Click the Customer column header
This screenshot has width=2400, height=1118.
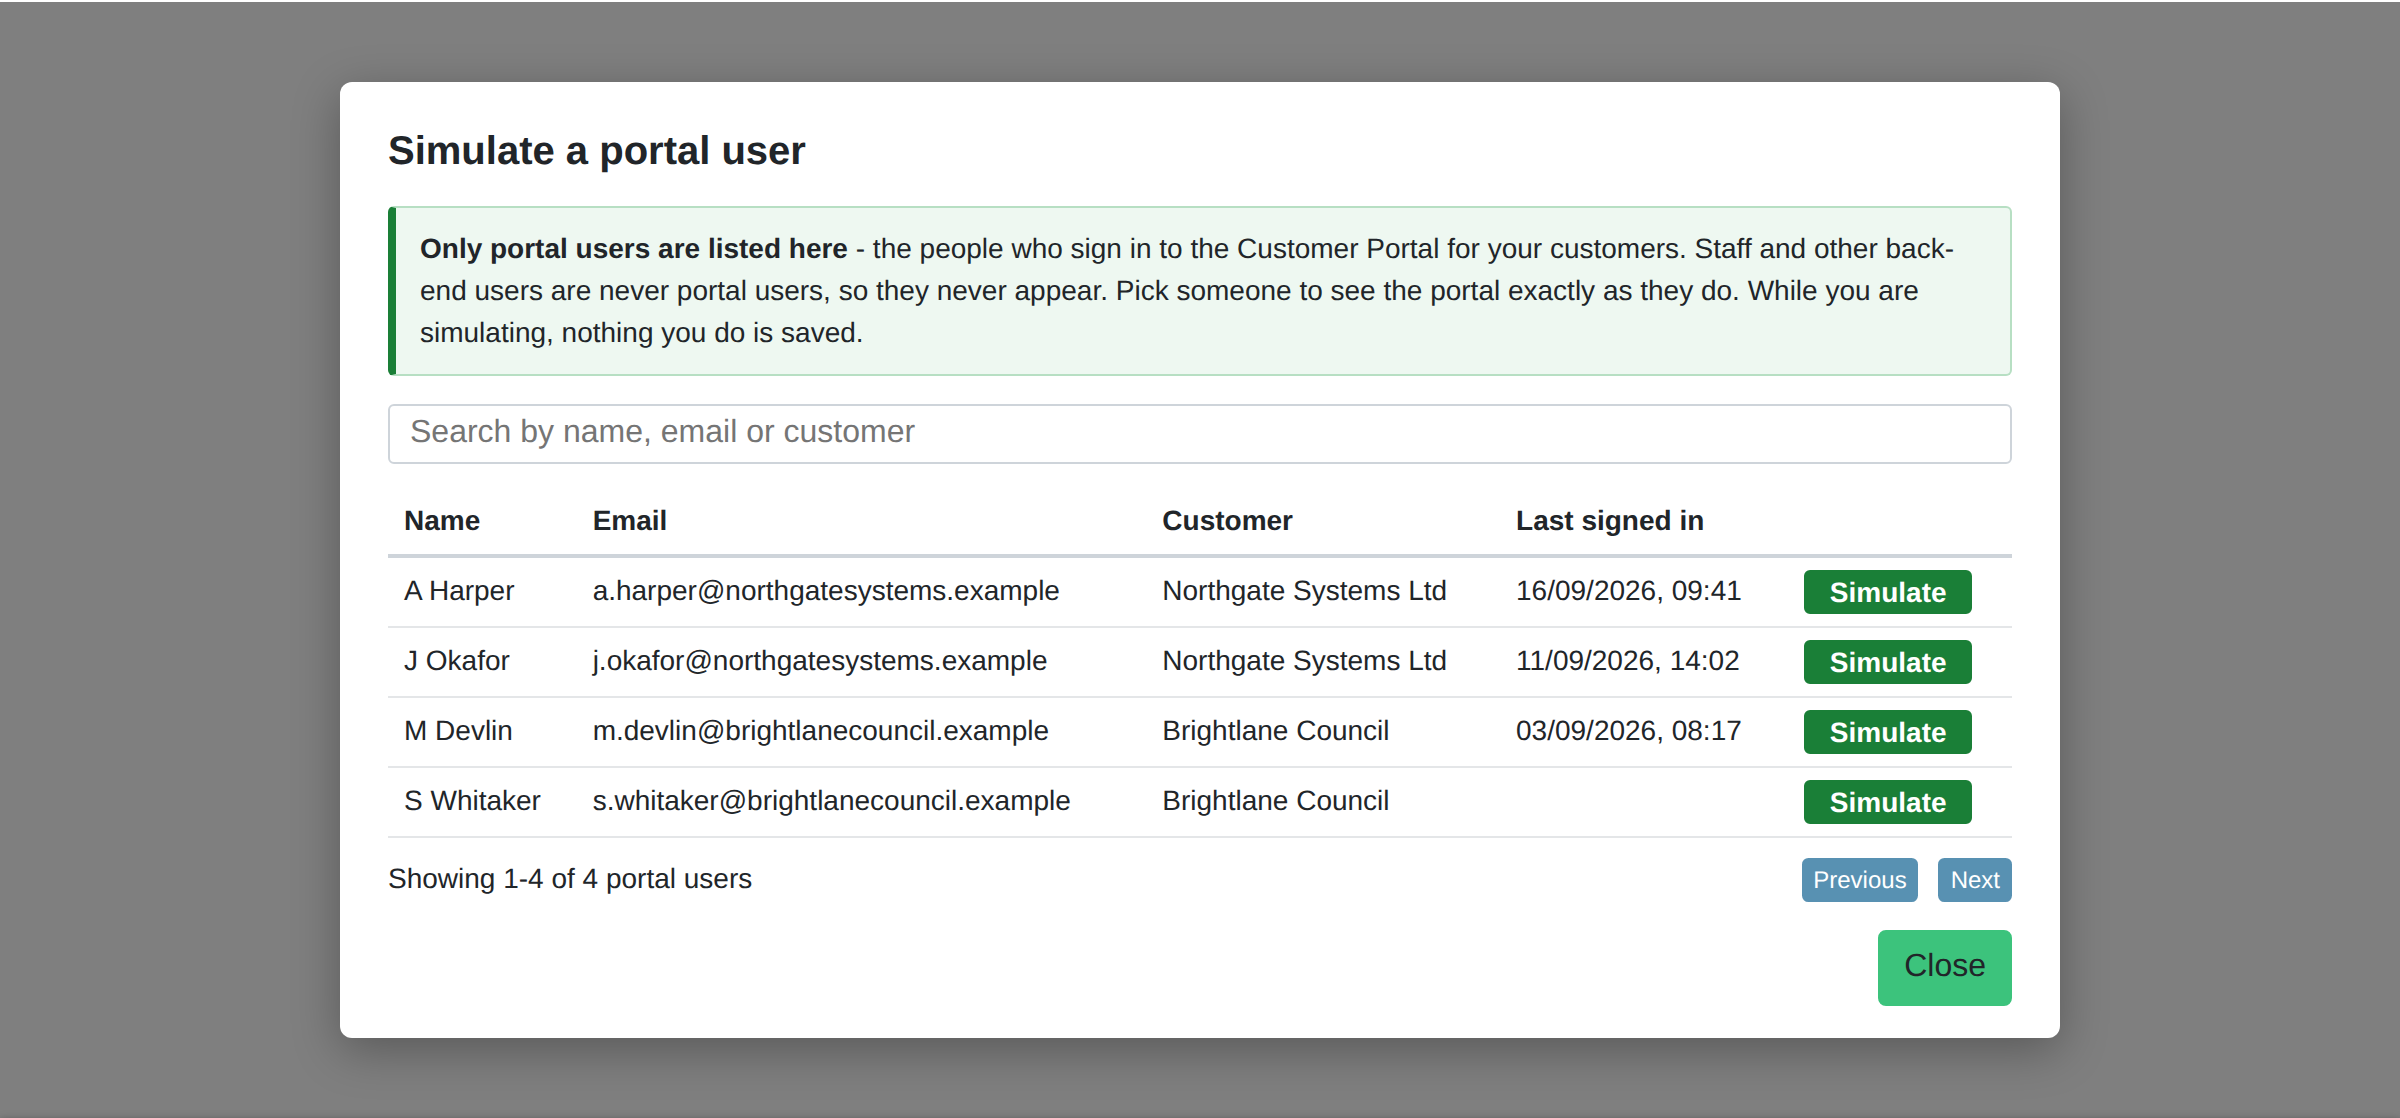pyautogui.click(x=1227, y=521)
